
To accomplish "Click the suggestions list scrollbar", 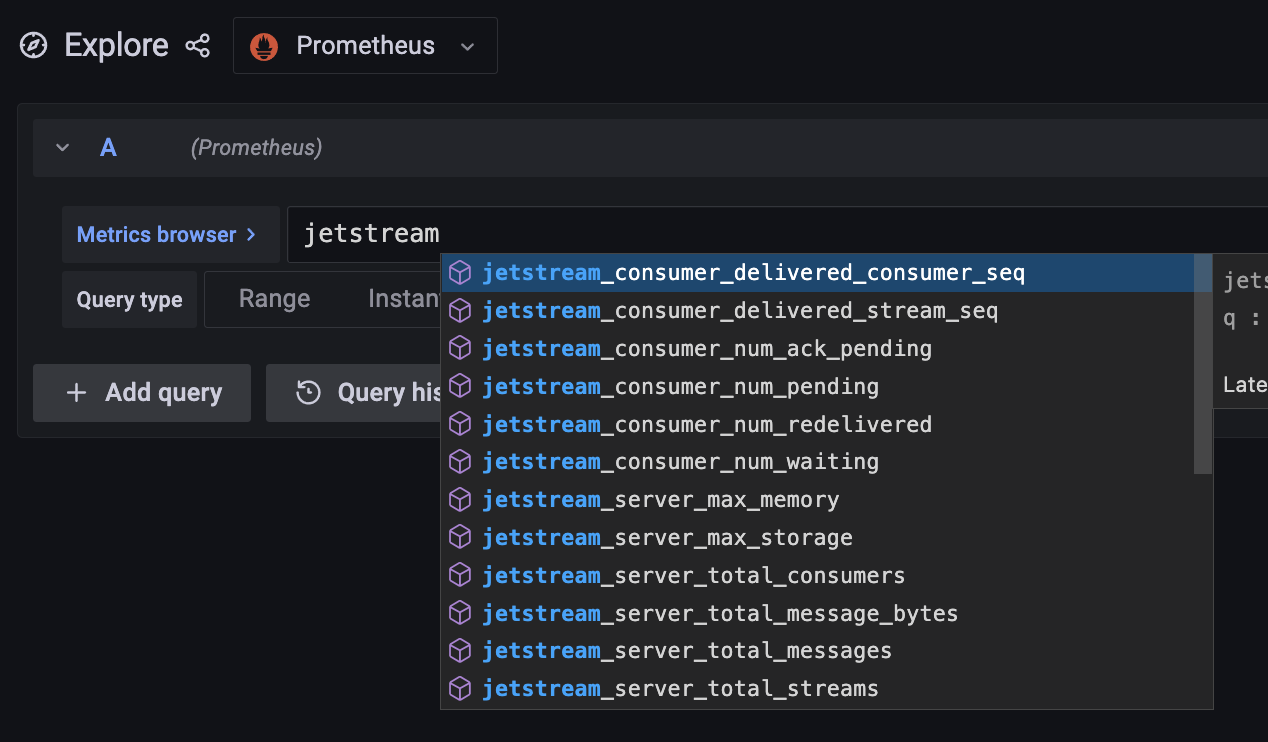I will click(1203, 360).
